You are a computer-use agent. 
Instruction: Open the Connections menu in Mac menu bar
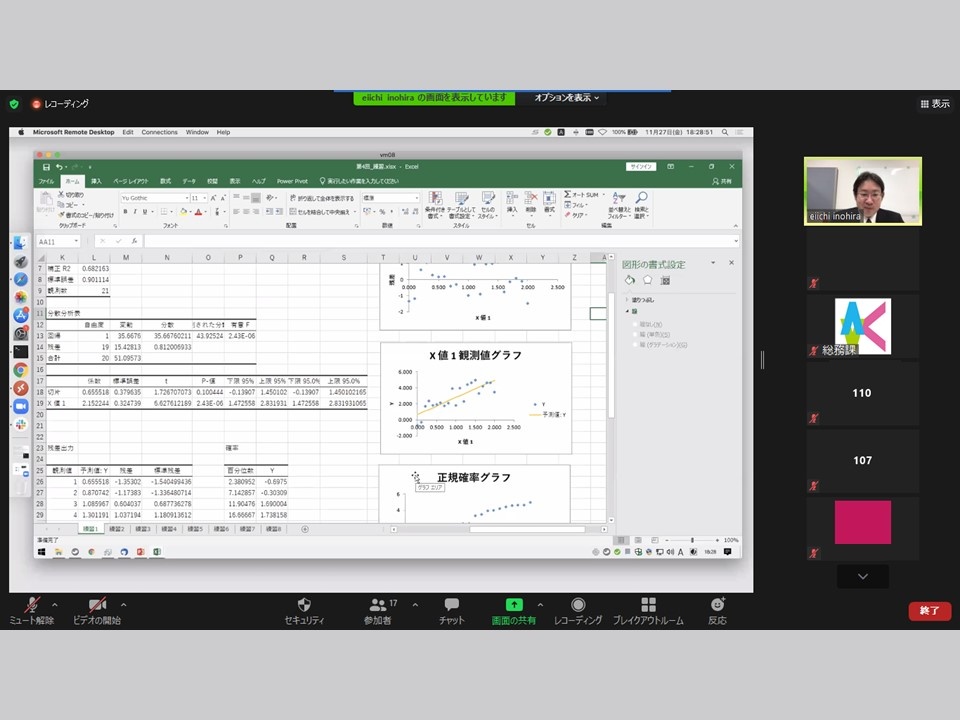point(159,132)
